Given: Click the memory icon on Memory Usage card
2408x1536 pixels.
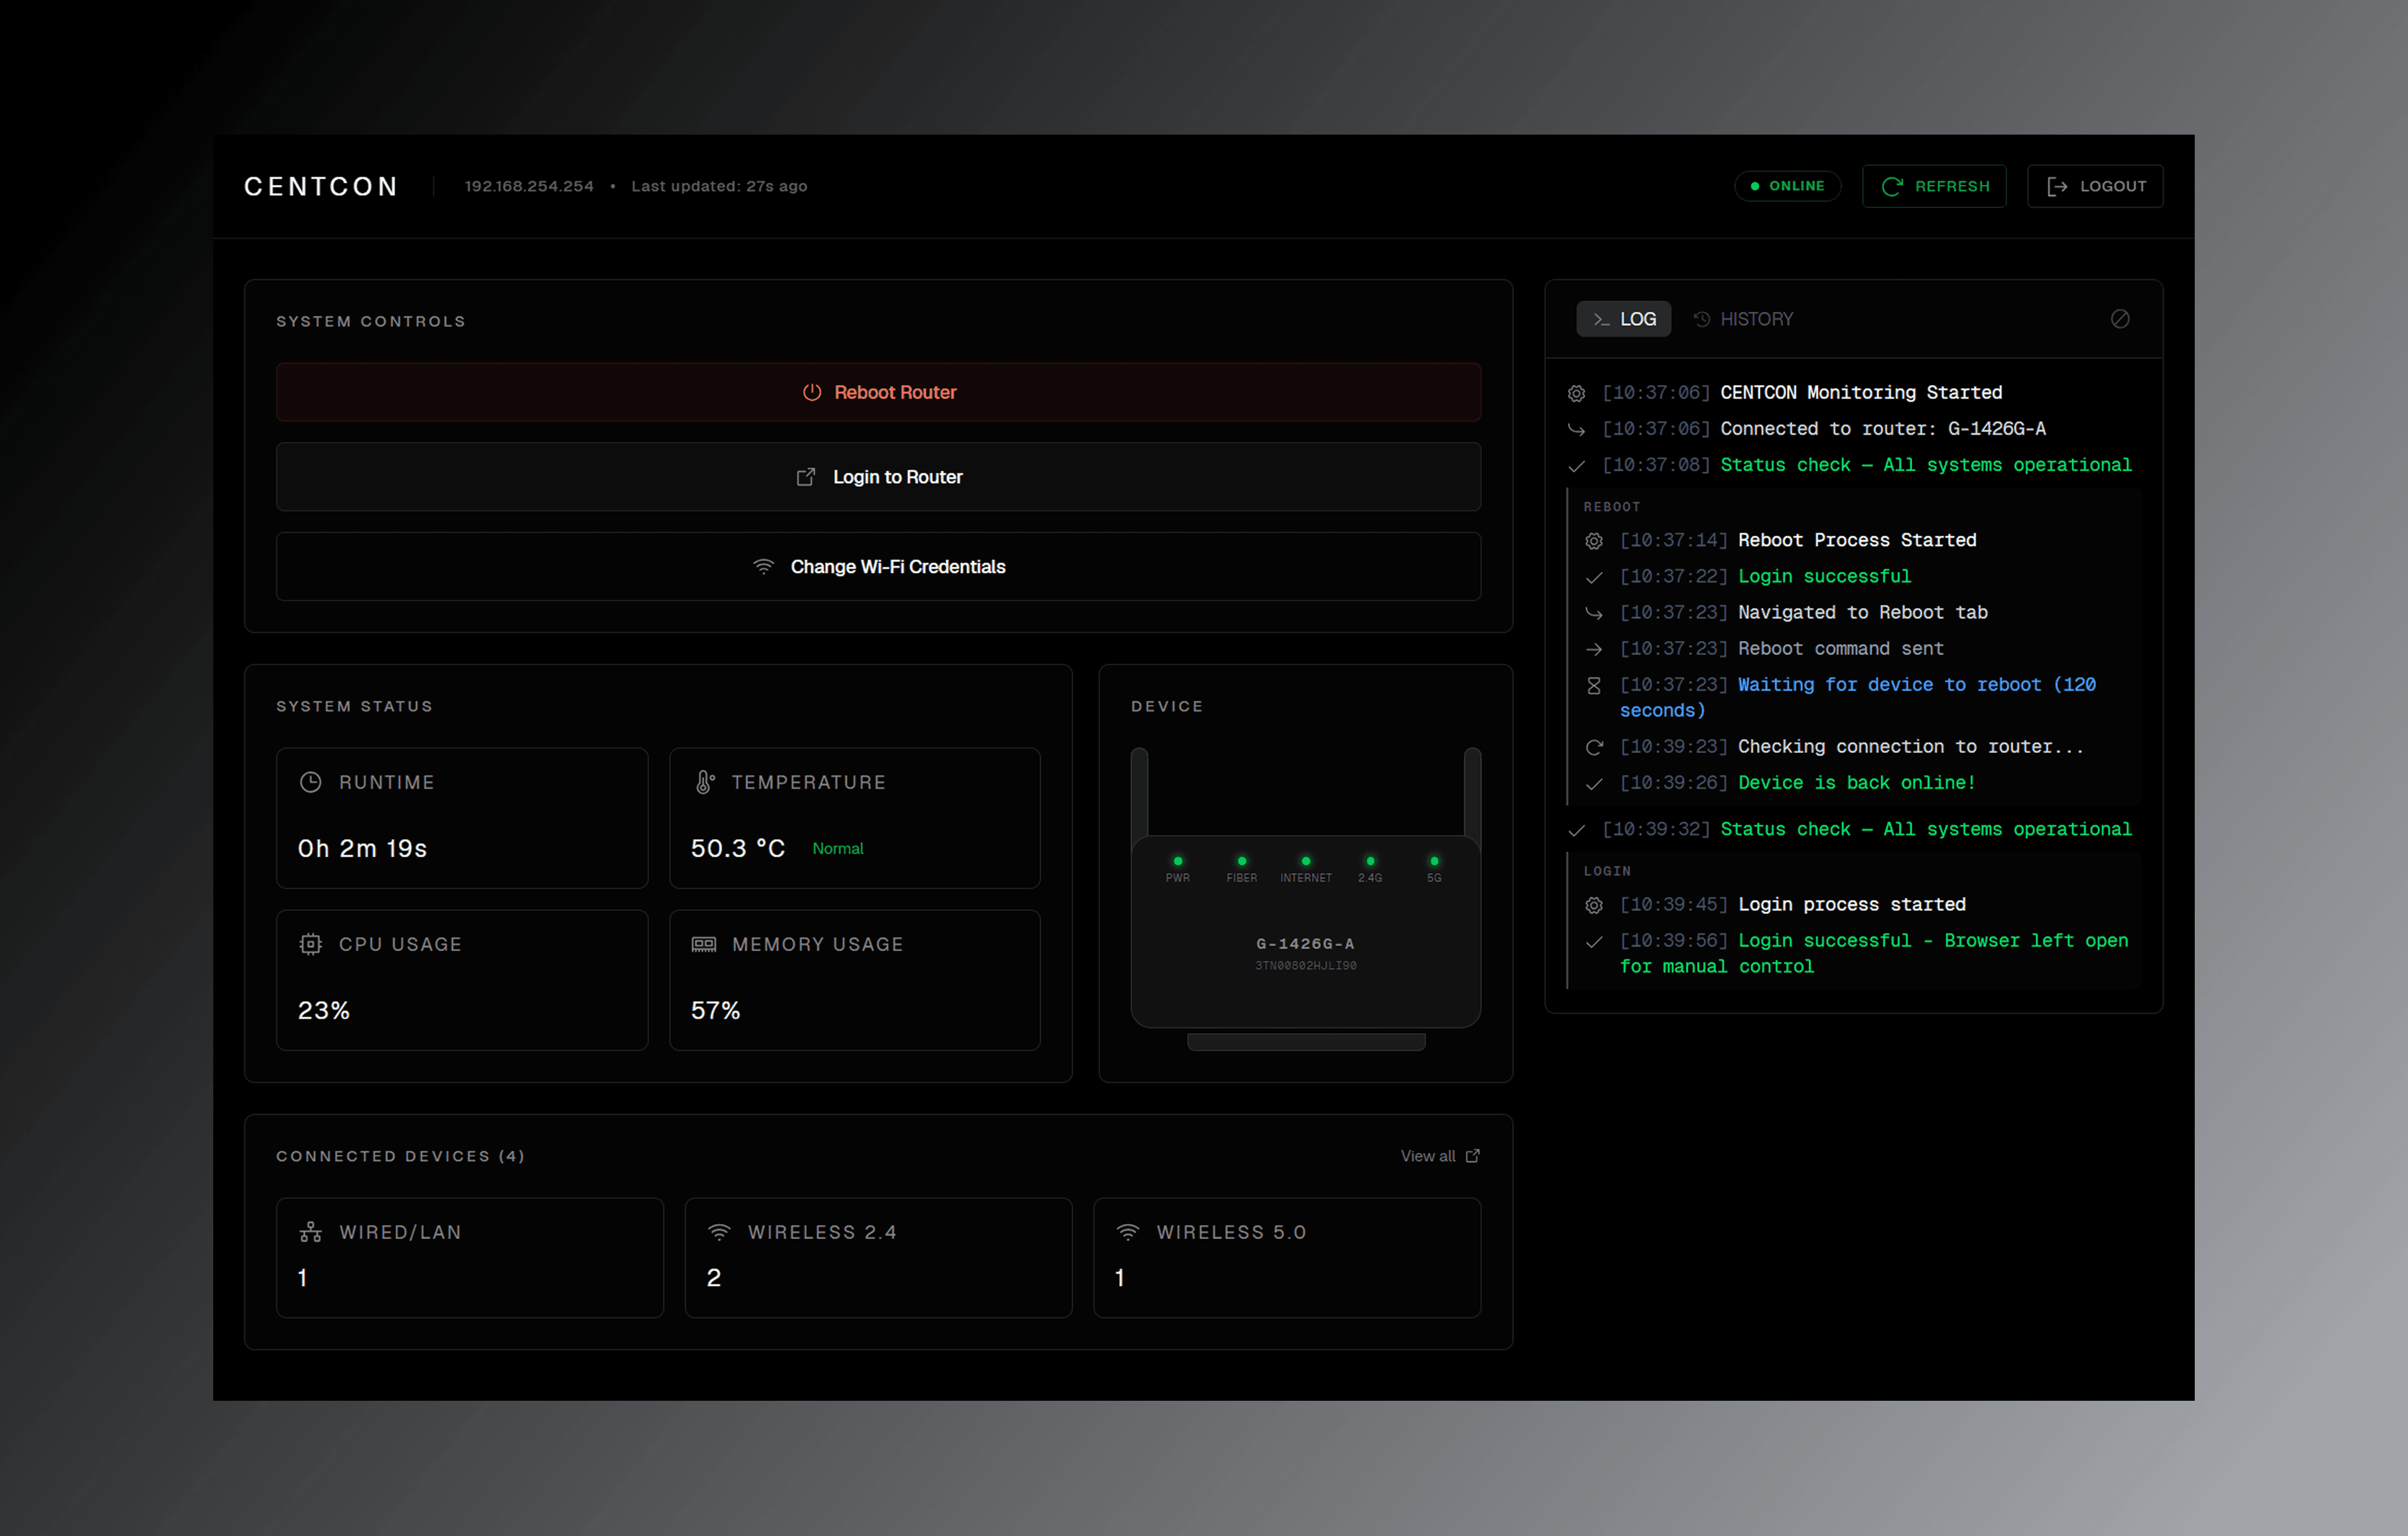Looking at the screenshot, I should [x=704, y=944].
